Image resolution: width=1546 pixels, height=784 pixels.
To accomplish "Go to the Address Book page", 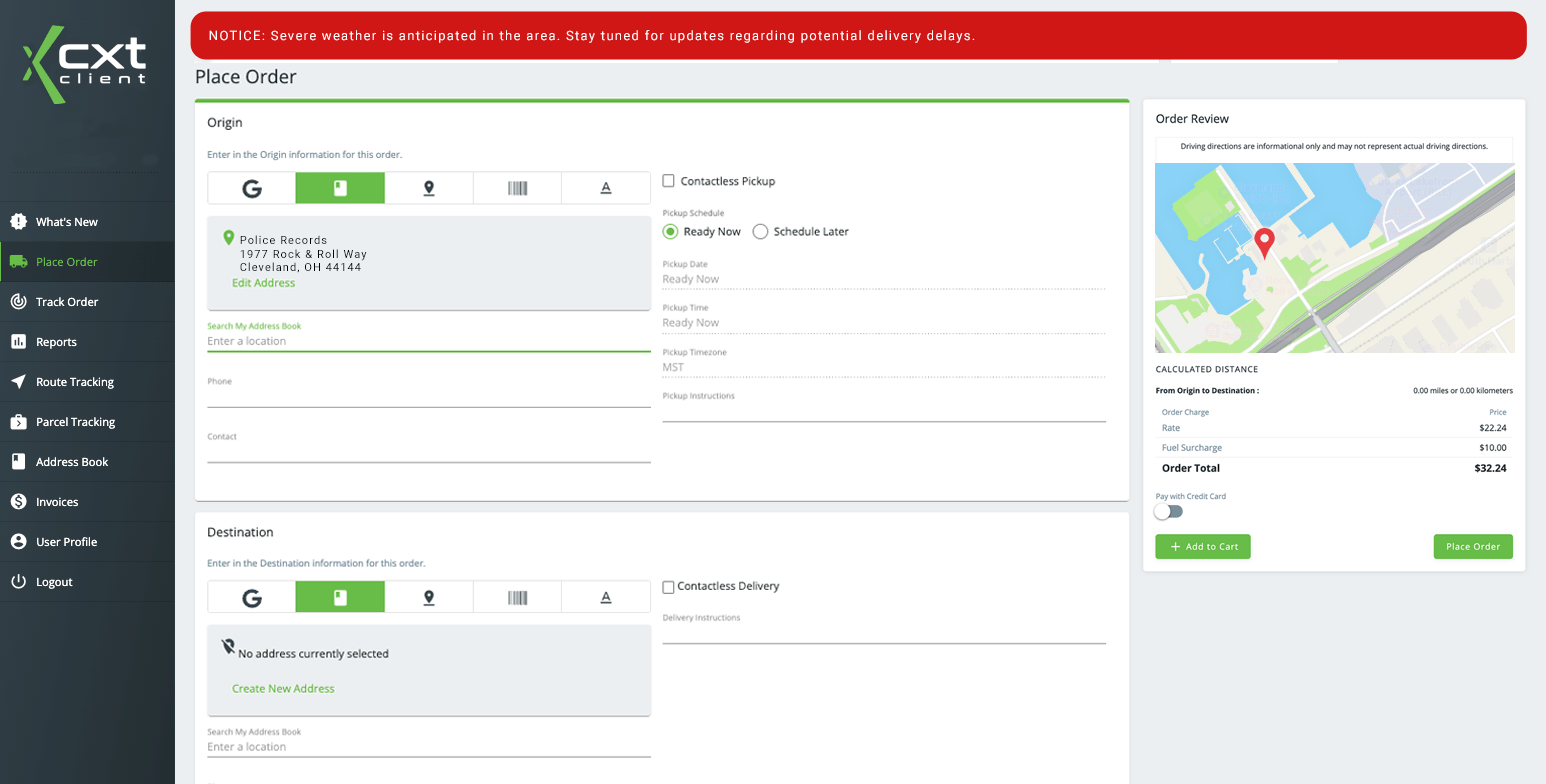I will click(x=74, y=461).
